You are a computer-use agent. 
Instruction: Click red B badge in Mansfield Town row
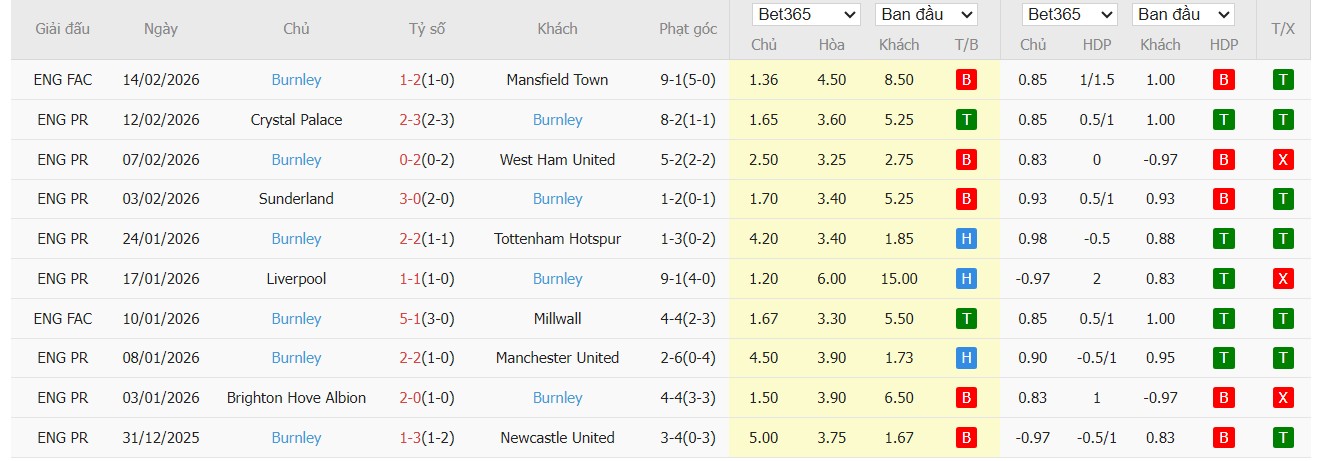[966, 80]
